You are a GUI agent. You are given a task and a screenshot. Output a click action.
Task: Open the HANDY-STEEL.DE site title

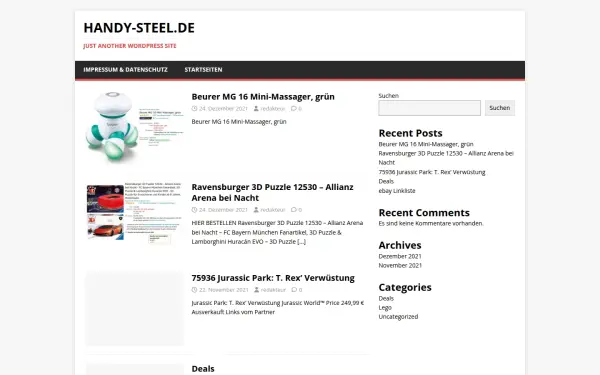coord(139,28)
